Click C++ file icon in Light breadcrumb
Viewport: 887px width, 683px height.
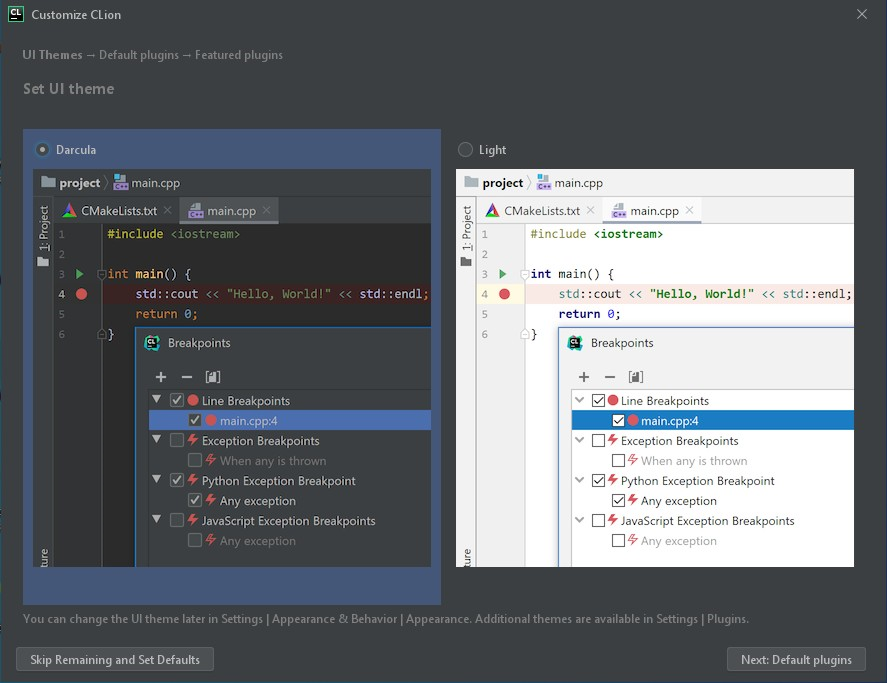point(544,182)
